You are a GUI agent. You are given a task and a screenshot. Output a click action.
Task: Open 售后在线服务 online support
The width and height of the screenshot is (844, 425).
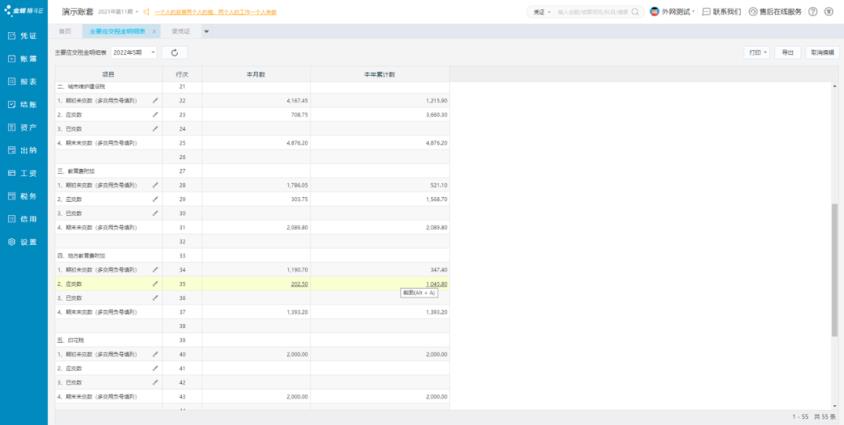775,11
